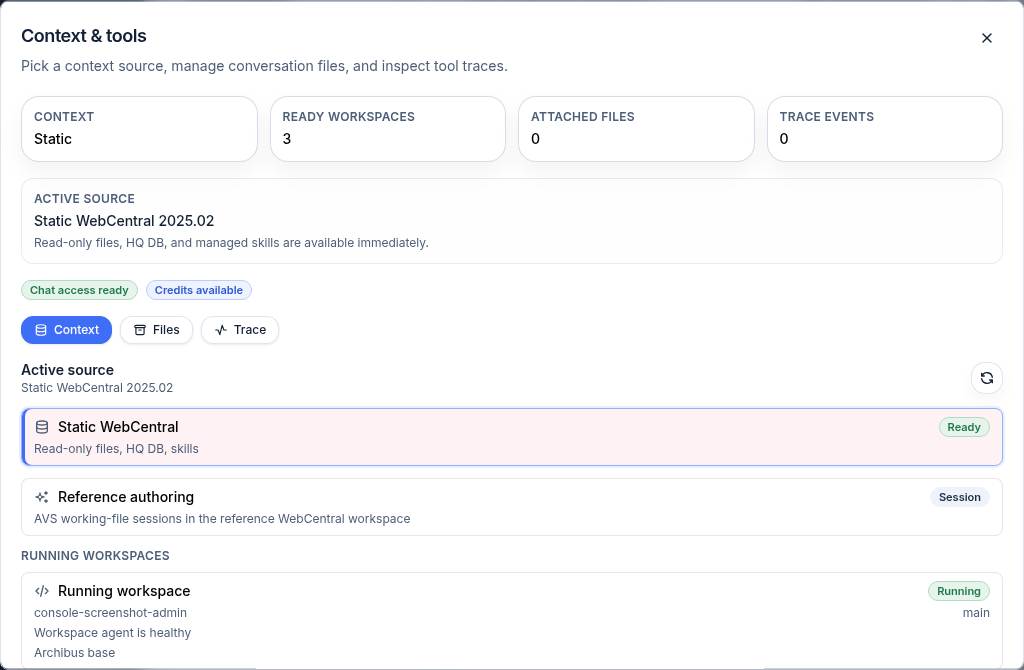The width and height of the screenshot is (1024, 670).
Task: Close the Context & tools dialog
Action: 987,38
